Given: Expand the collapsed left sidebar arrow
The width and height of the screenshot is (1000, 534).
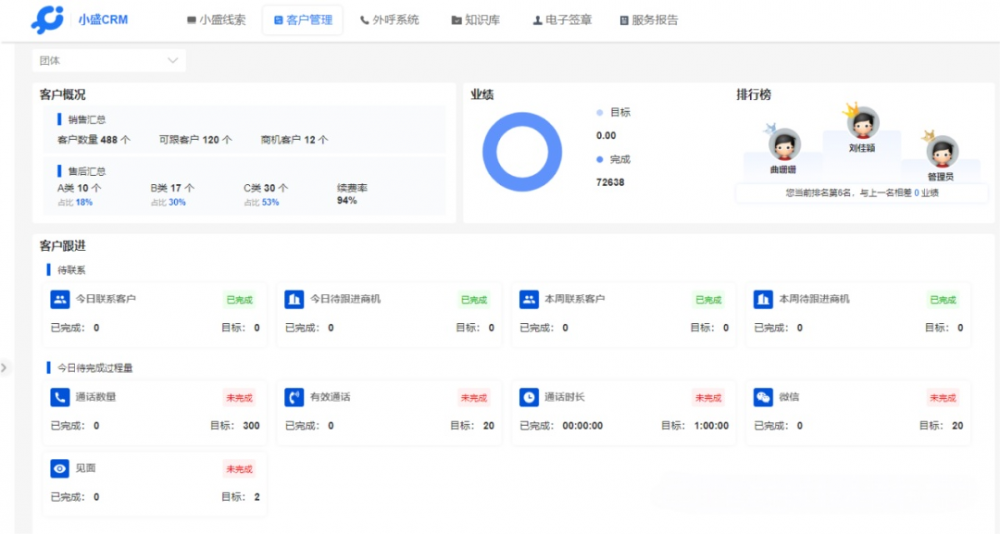Looking at the screenshot, I should tap(4, 367).
